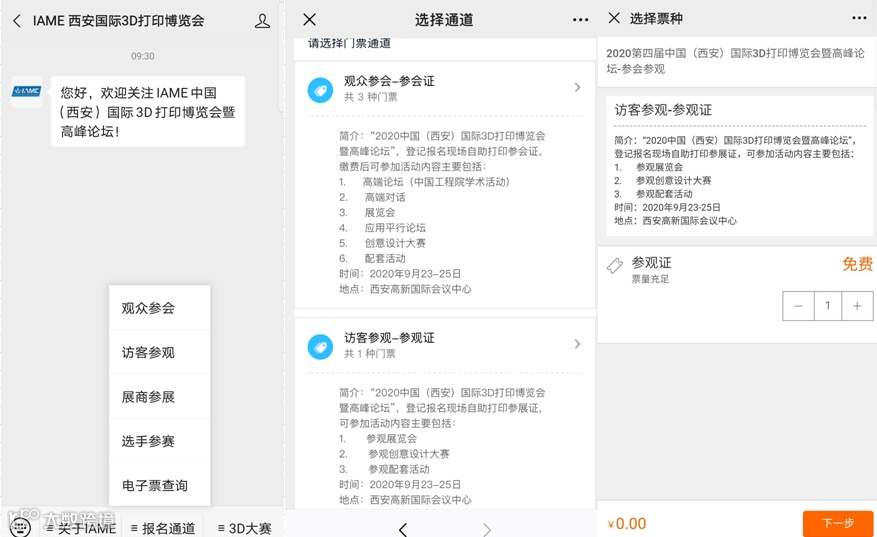Tap the welcome message bubble
This screenshot has height=537, width=877.
148,112
